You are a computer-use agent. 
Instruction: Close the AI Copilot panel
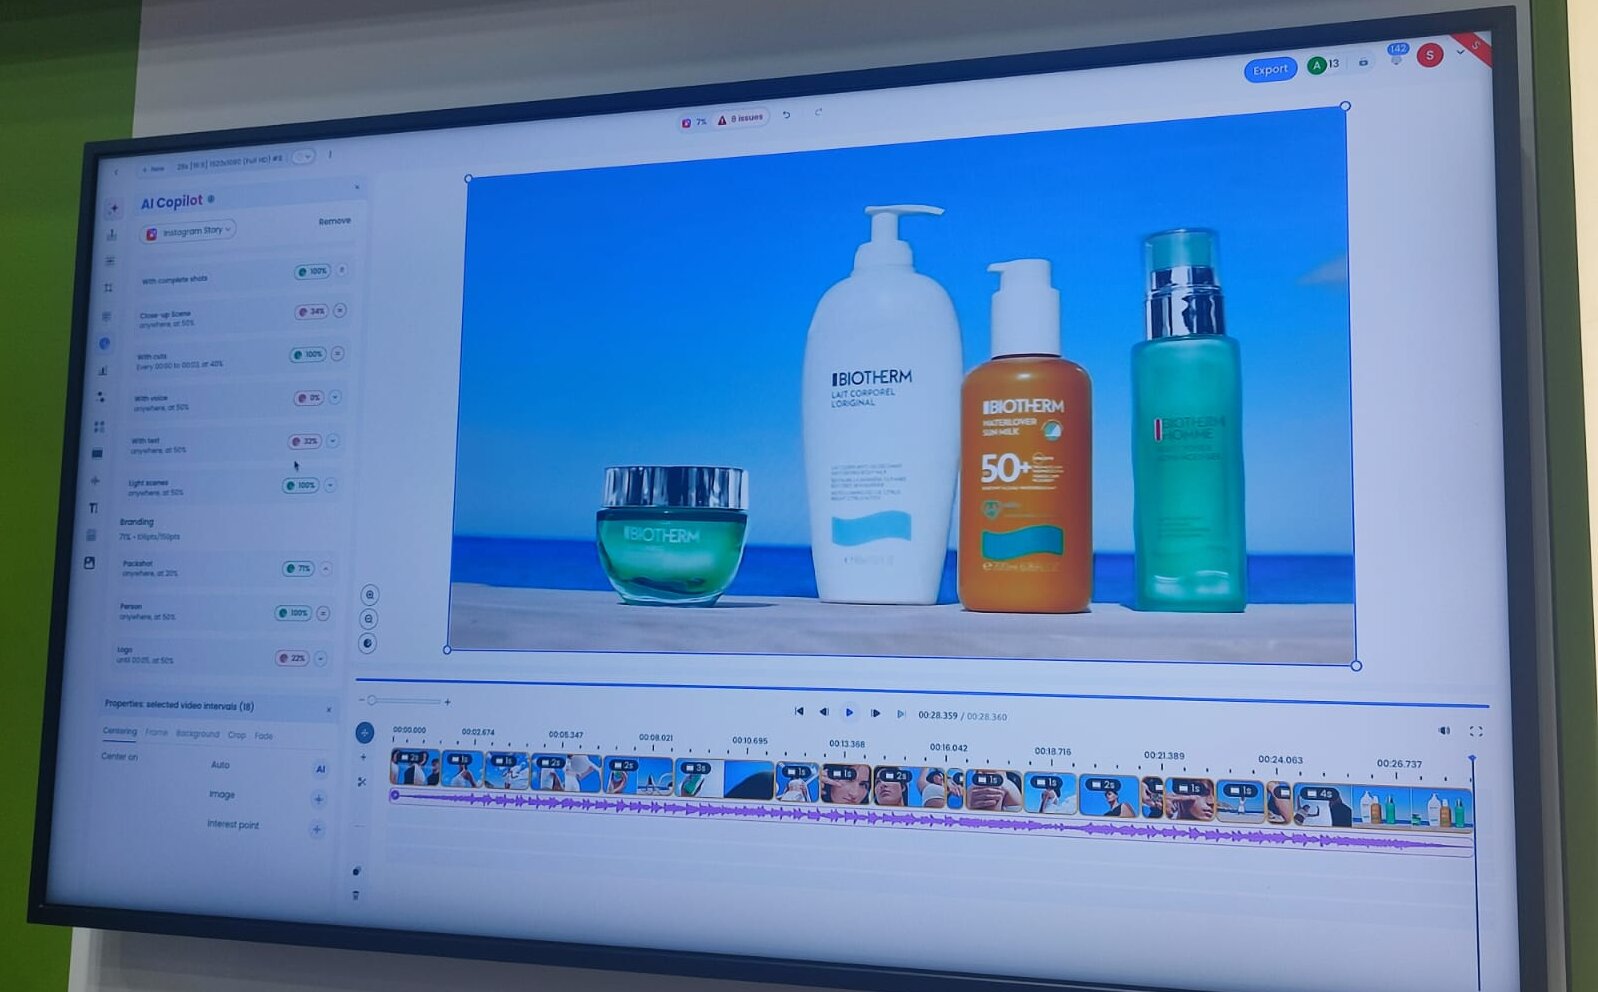tap(357, 187)
